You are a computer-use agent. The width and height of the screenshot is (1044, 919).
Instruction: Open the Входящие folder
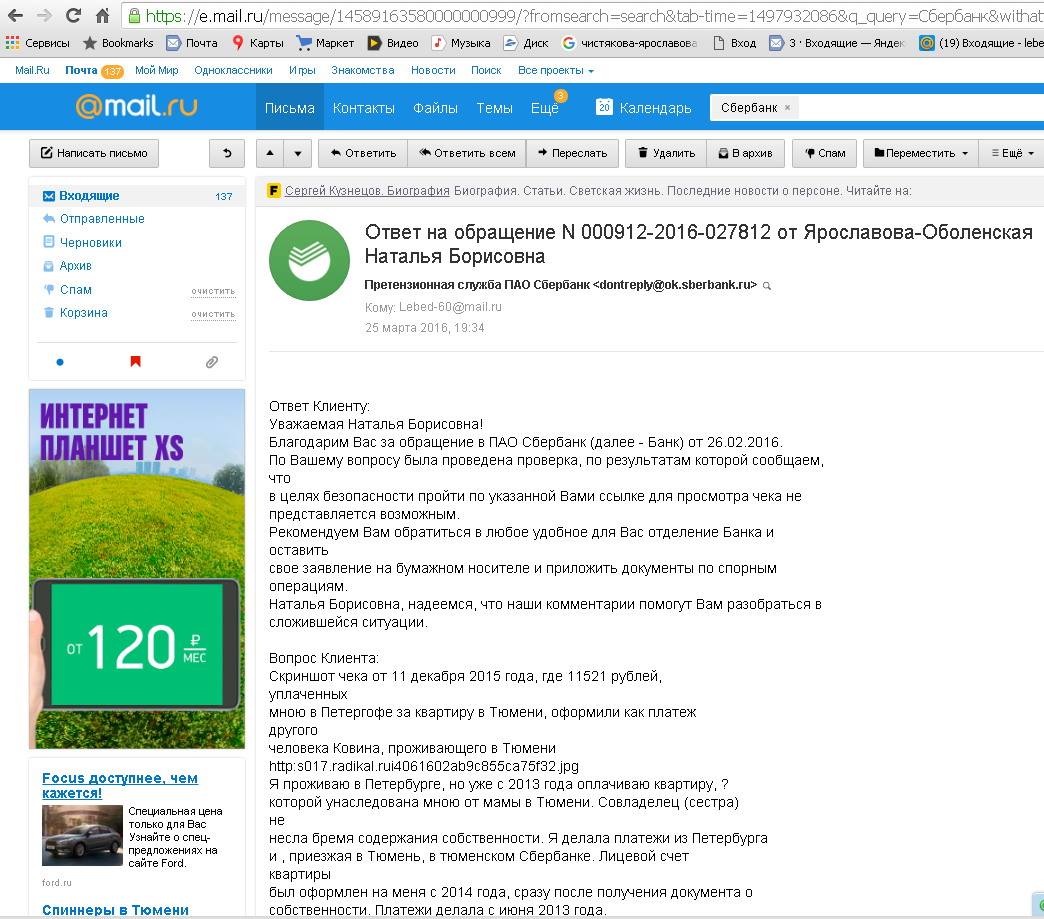pyautogui.click(x=137, y=196)
